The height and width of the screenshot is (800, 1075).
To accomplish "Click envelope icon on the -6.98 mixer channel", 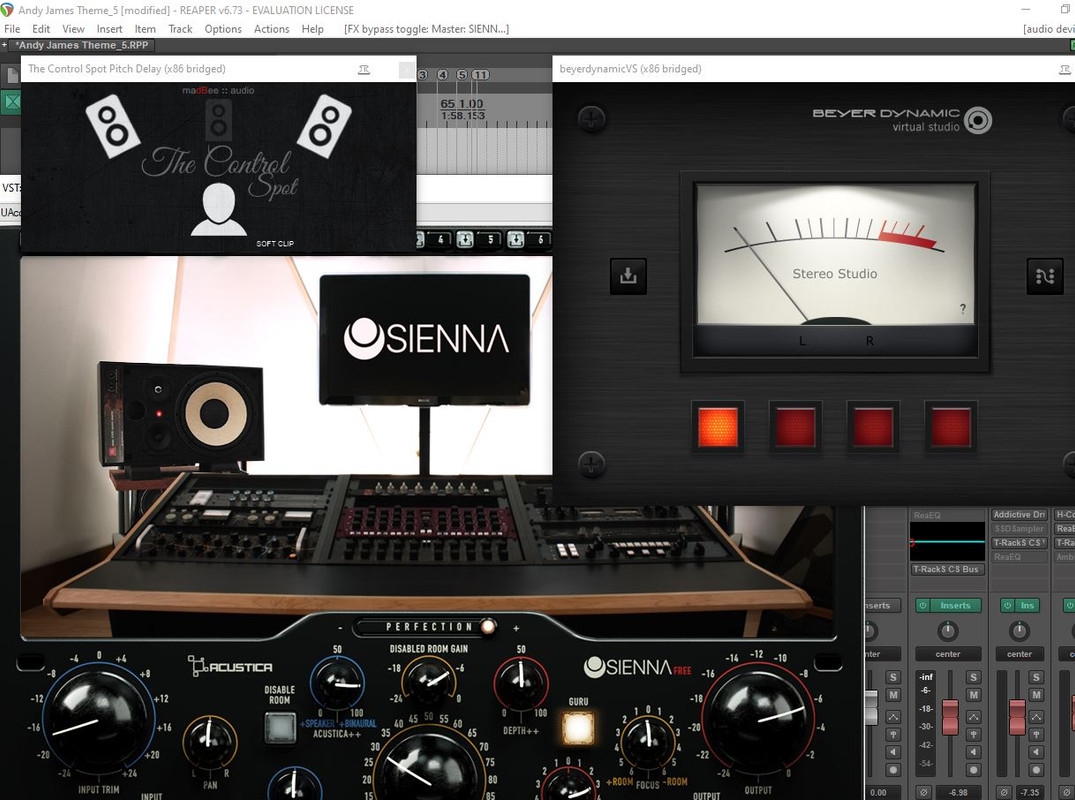I will [x=974, y=716].
